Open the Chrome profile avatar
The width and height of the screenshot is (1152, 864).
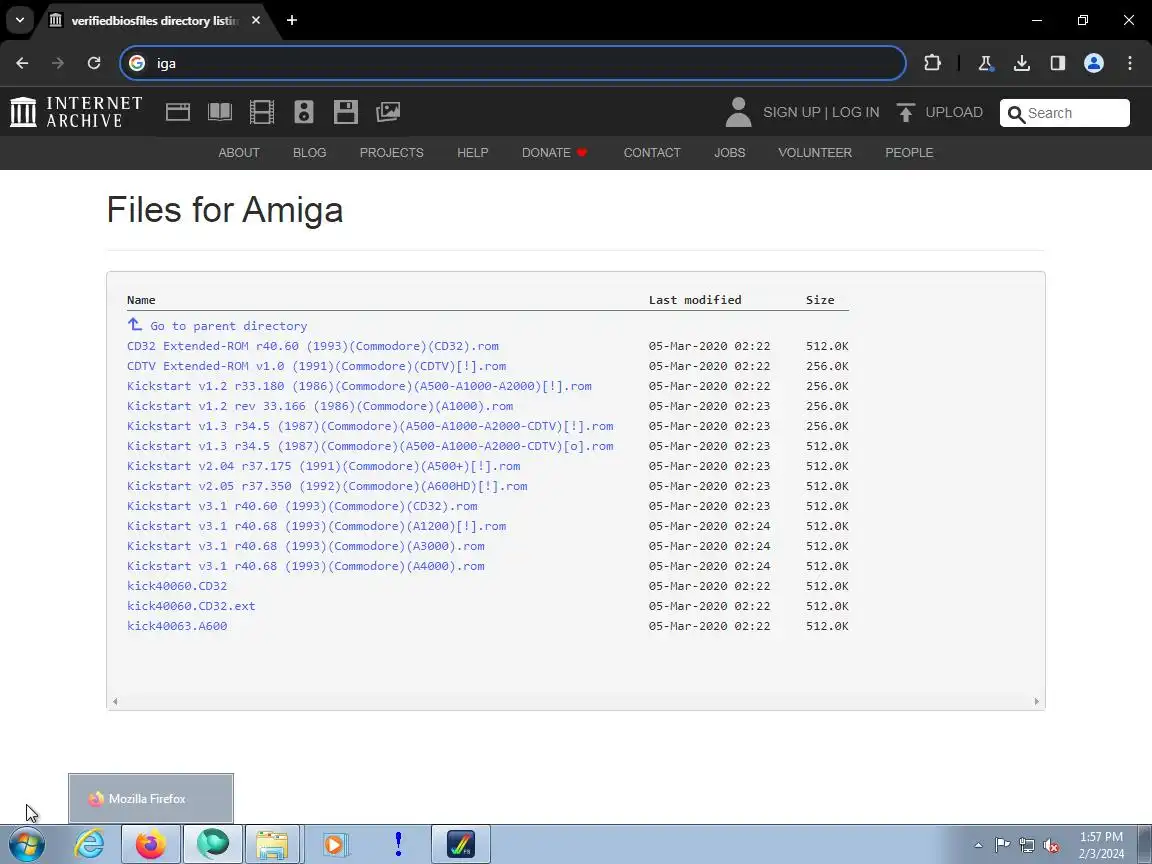(x=1094, y=63)
